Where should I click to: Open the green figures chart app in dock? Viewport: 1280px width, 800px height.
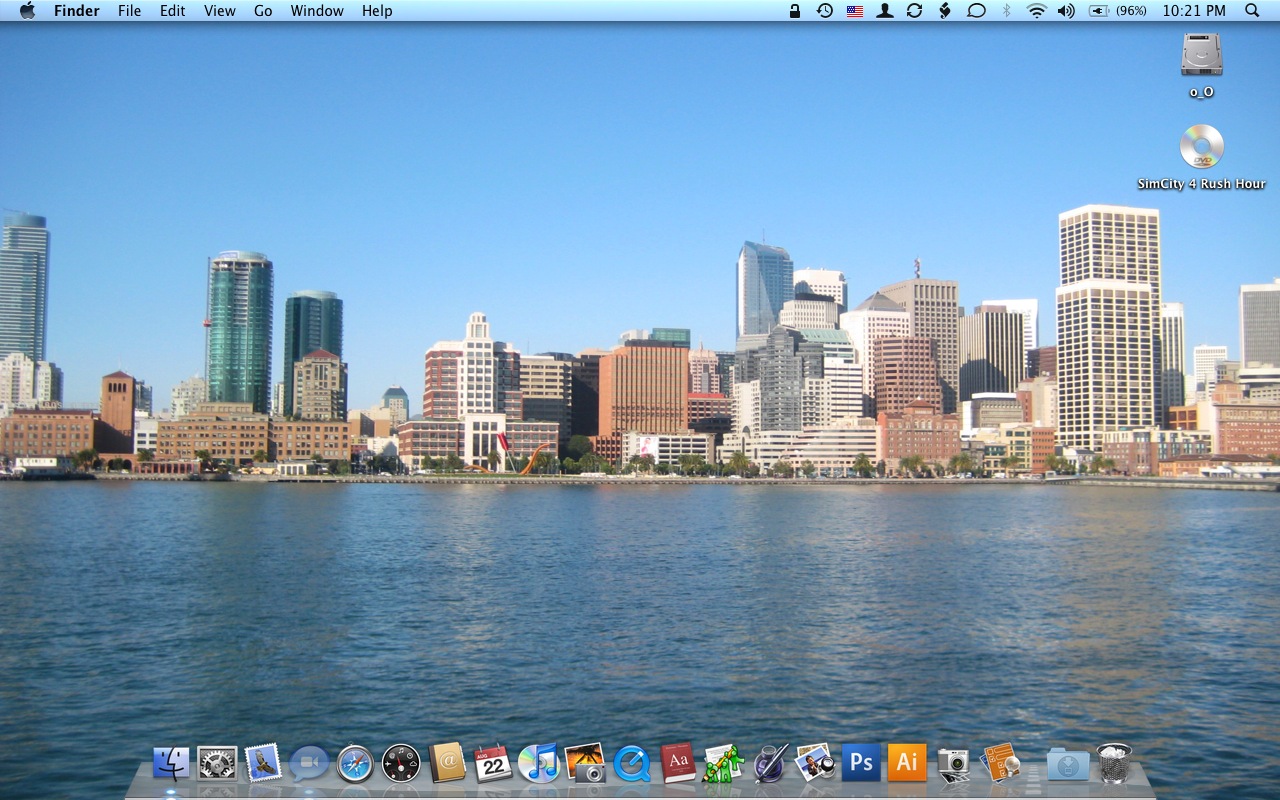point(724,764)
